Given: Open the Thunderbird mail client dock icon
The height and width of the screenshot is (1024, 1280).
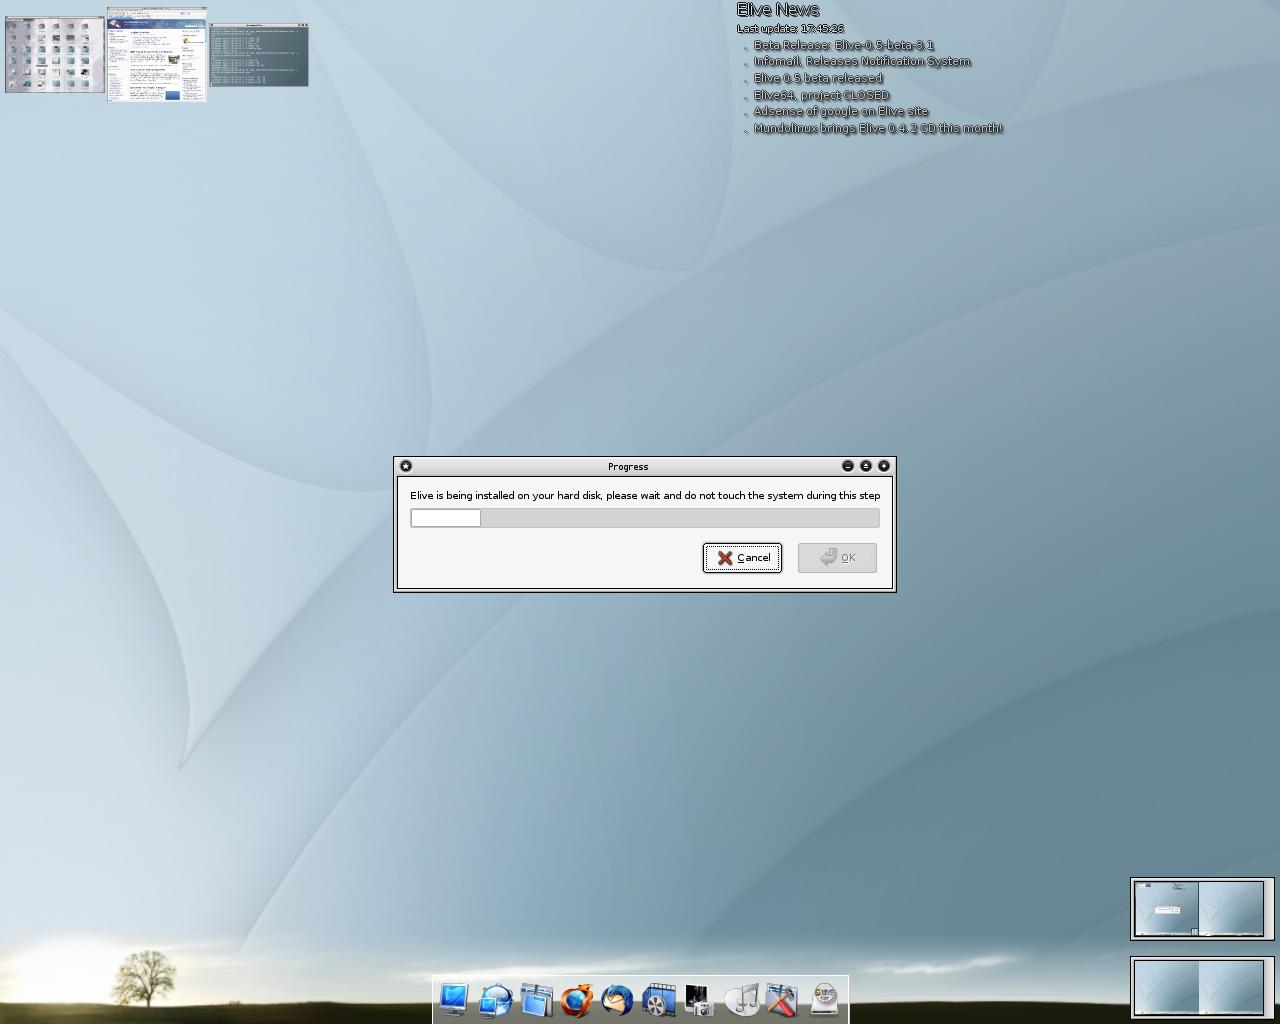Looking at the screenshot, I should pos(618,1000).
